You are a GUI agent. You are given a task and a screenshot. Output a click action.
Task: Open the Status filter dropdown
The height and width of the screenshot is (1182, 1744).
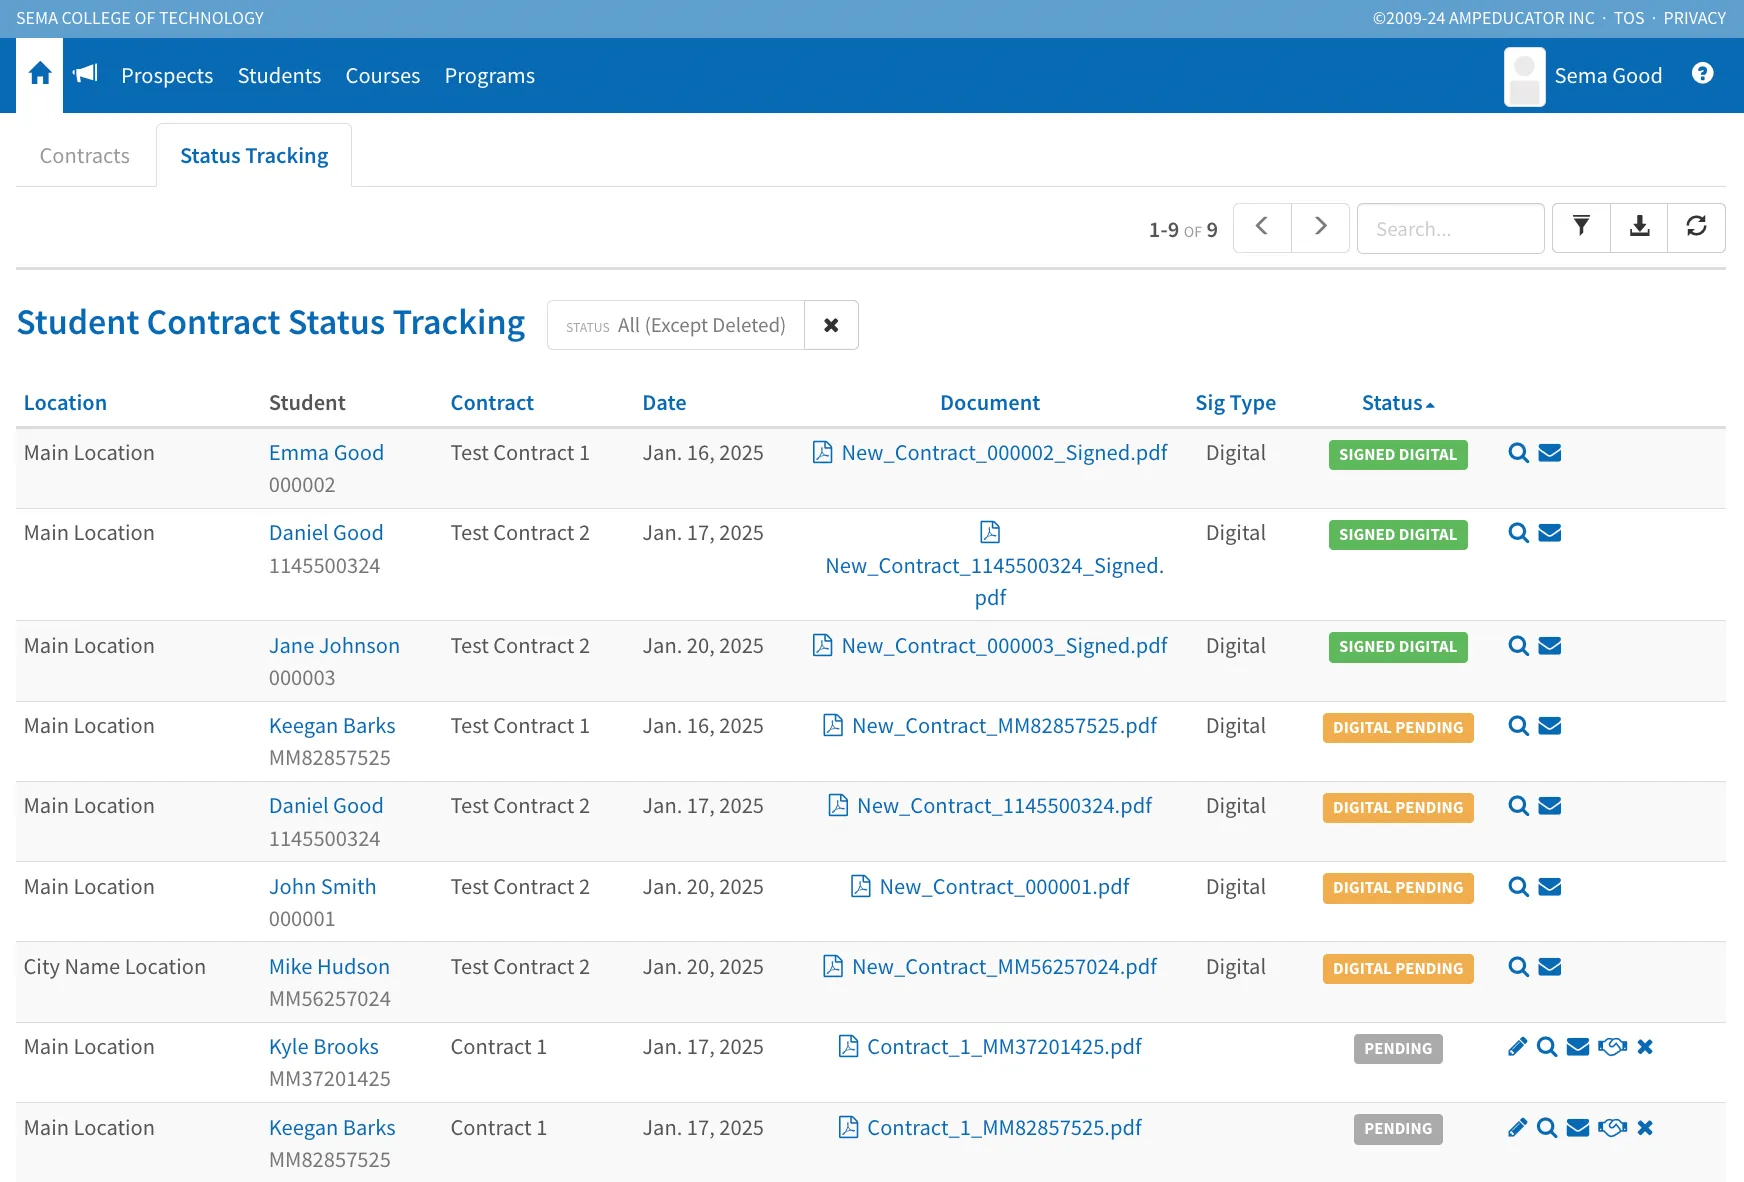click(676, 325)
